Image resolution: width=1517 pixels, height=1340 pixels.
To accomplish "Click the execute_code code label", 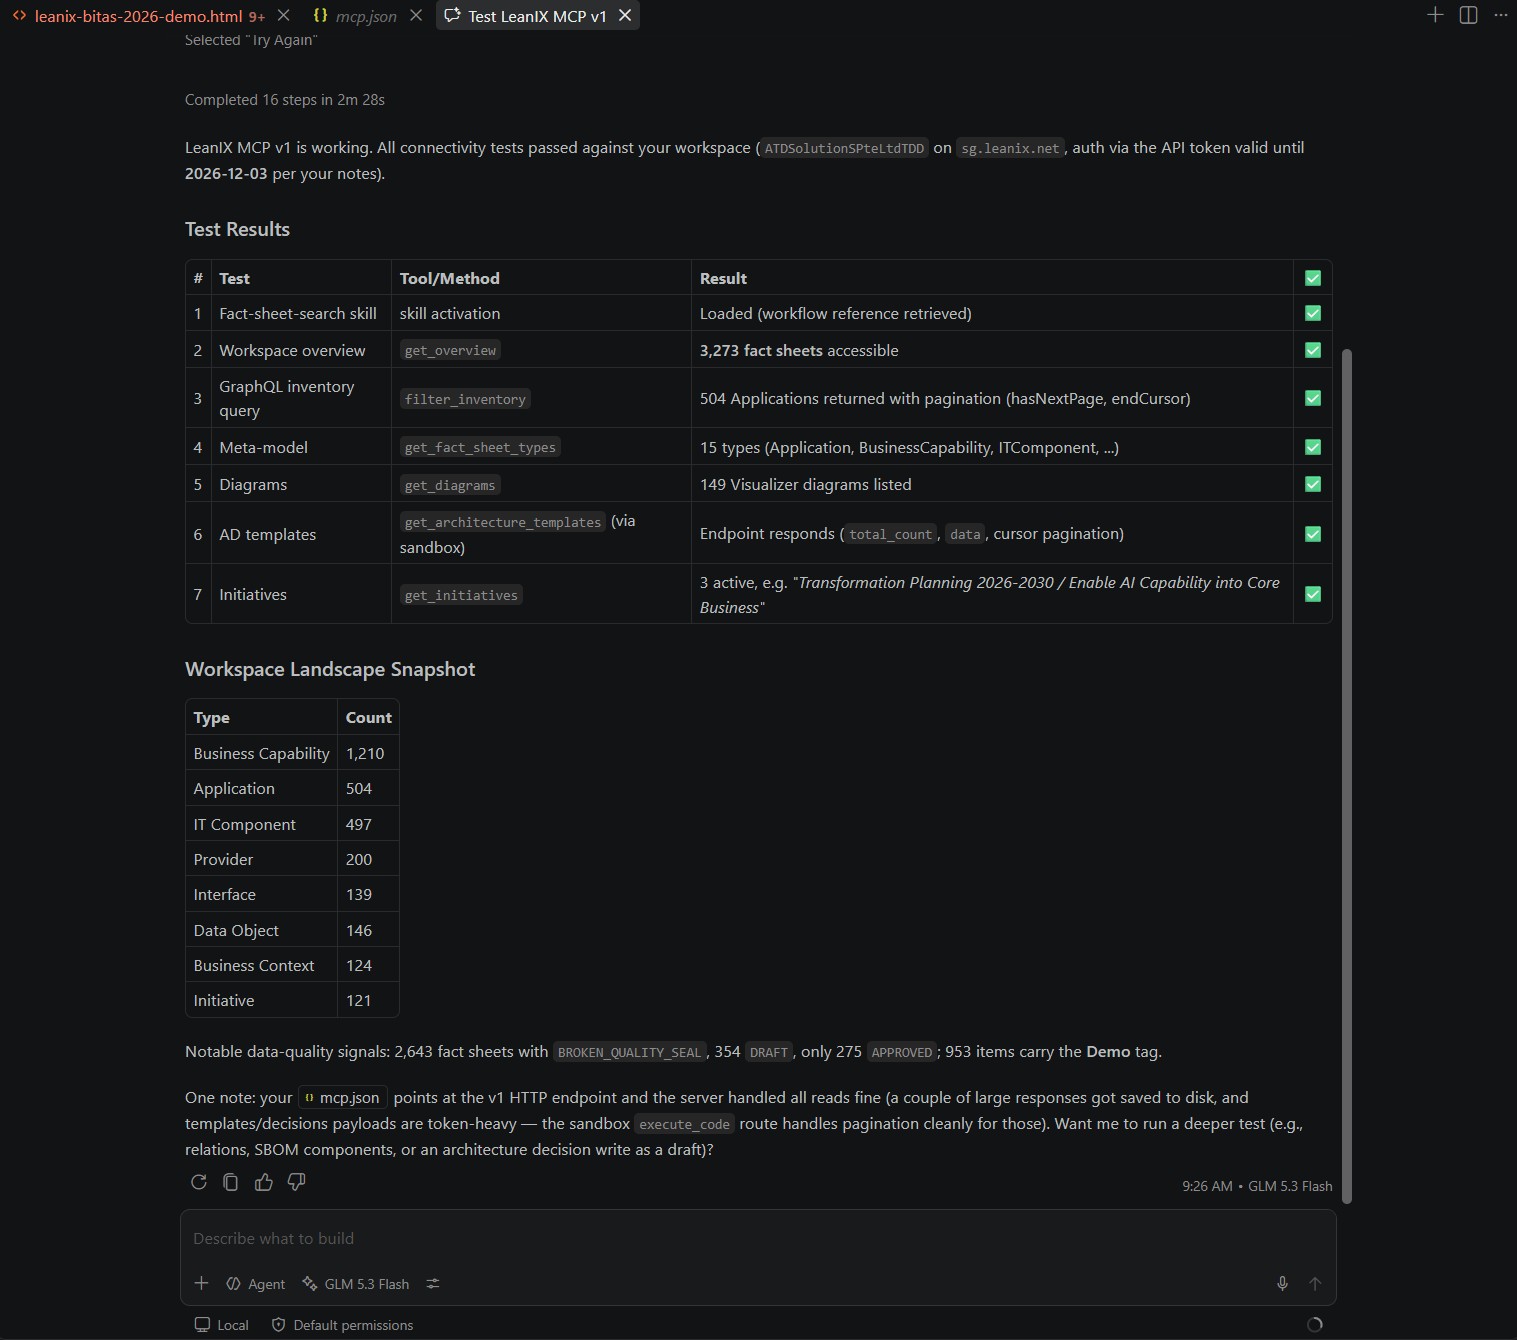I will coord(684,1124).
